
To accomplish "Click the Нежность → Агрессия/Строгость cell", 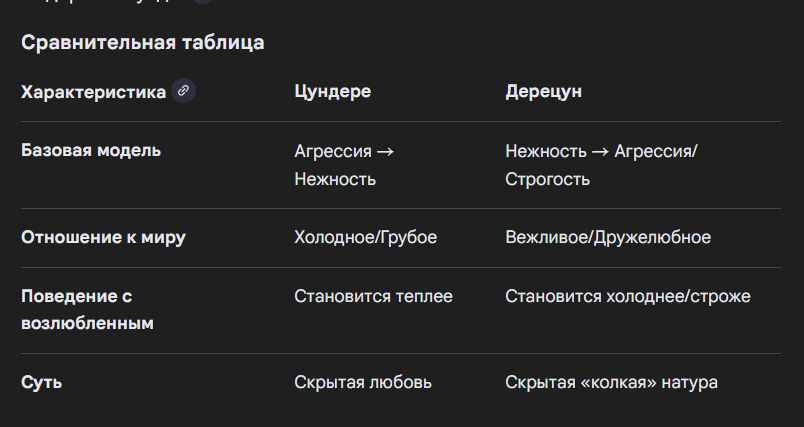I will pos(601,165).
